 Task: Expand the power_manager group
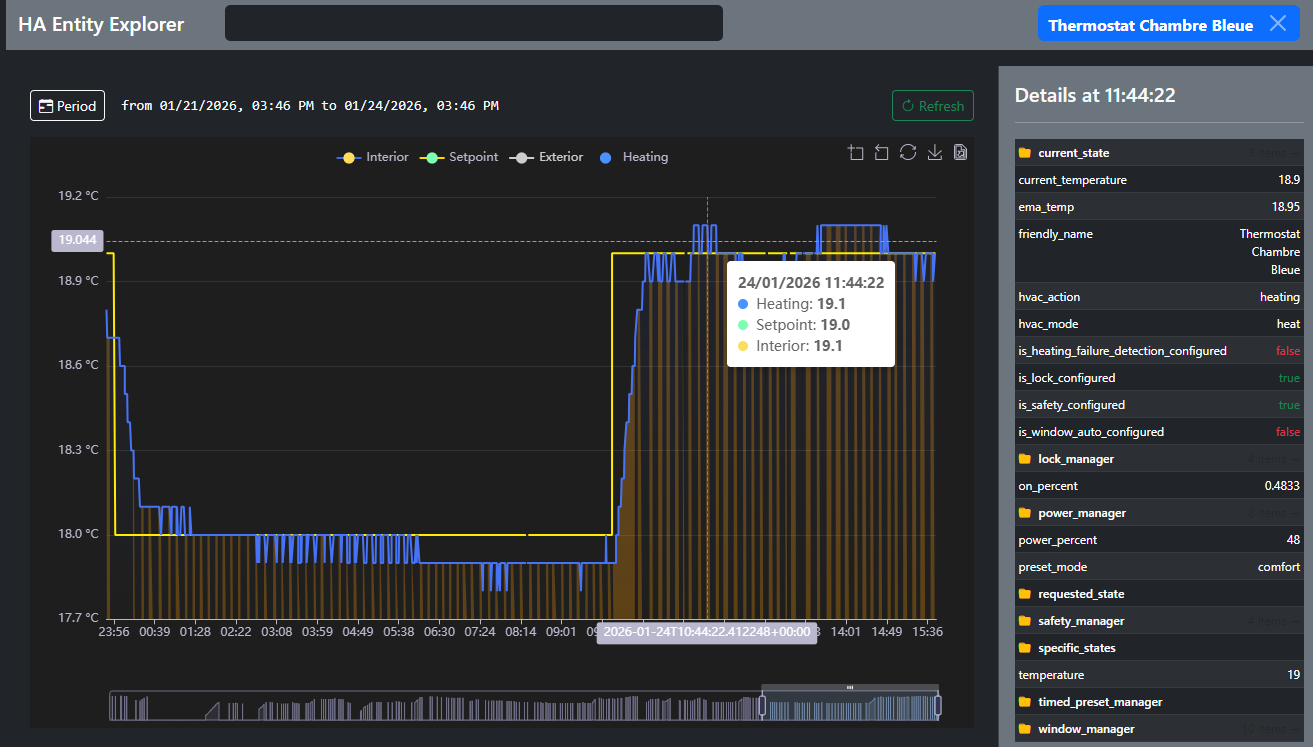click(x=1081, y=513)
